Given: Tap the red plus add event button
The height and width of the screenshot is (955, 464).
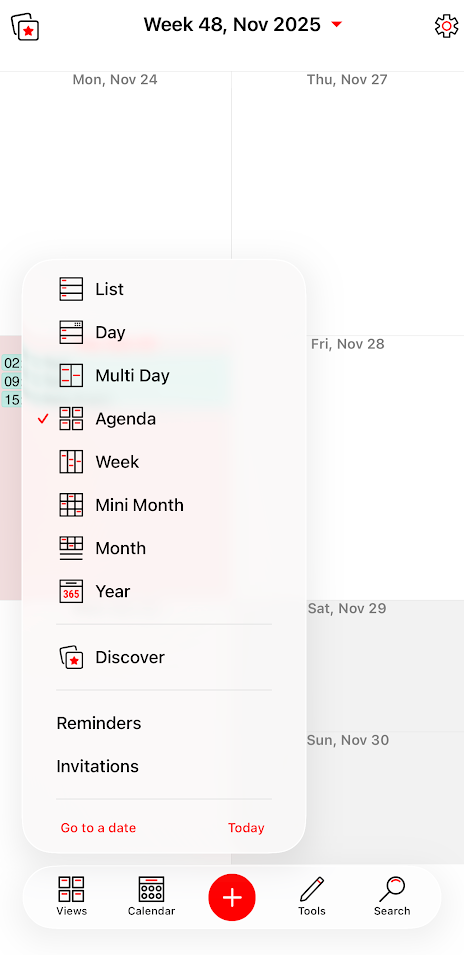Looking at the screenshot, I should coord(232,897).
